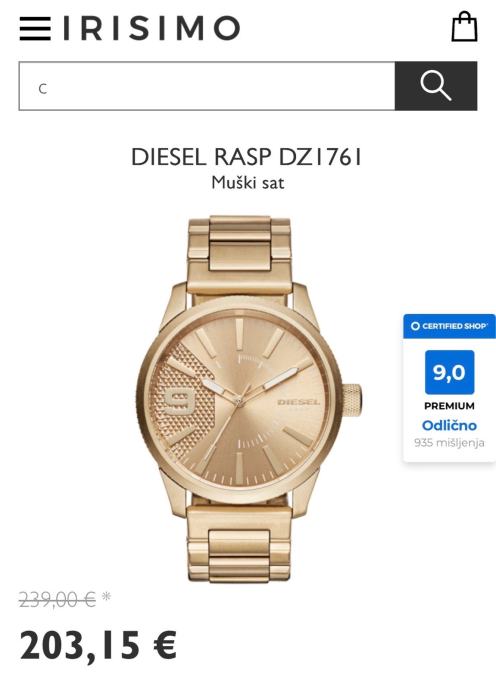Click the Muški sat subtitle
Image resolution: width=496 pixels, height=690 pixels.
click(248, 183)
